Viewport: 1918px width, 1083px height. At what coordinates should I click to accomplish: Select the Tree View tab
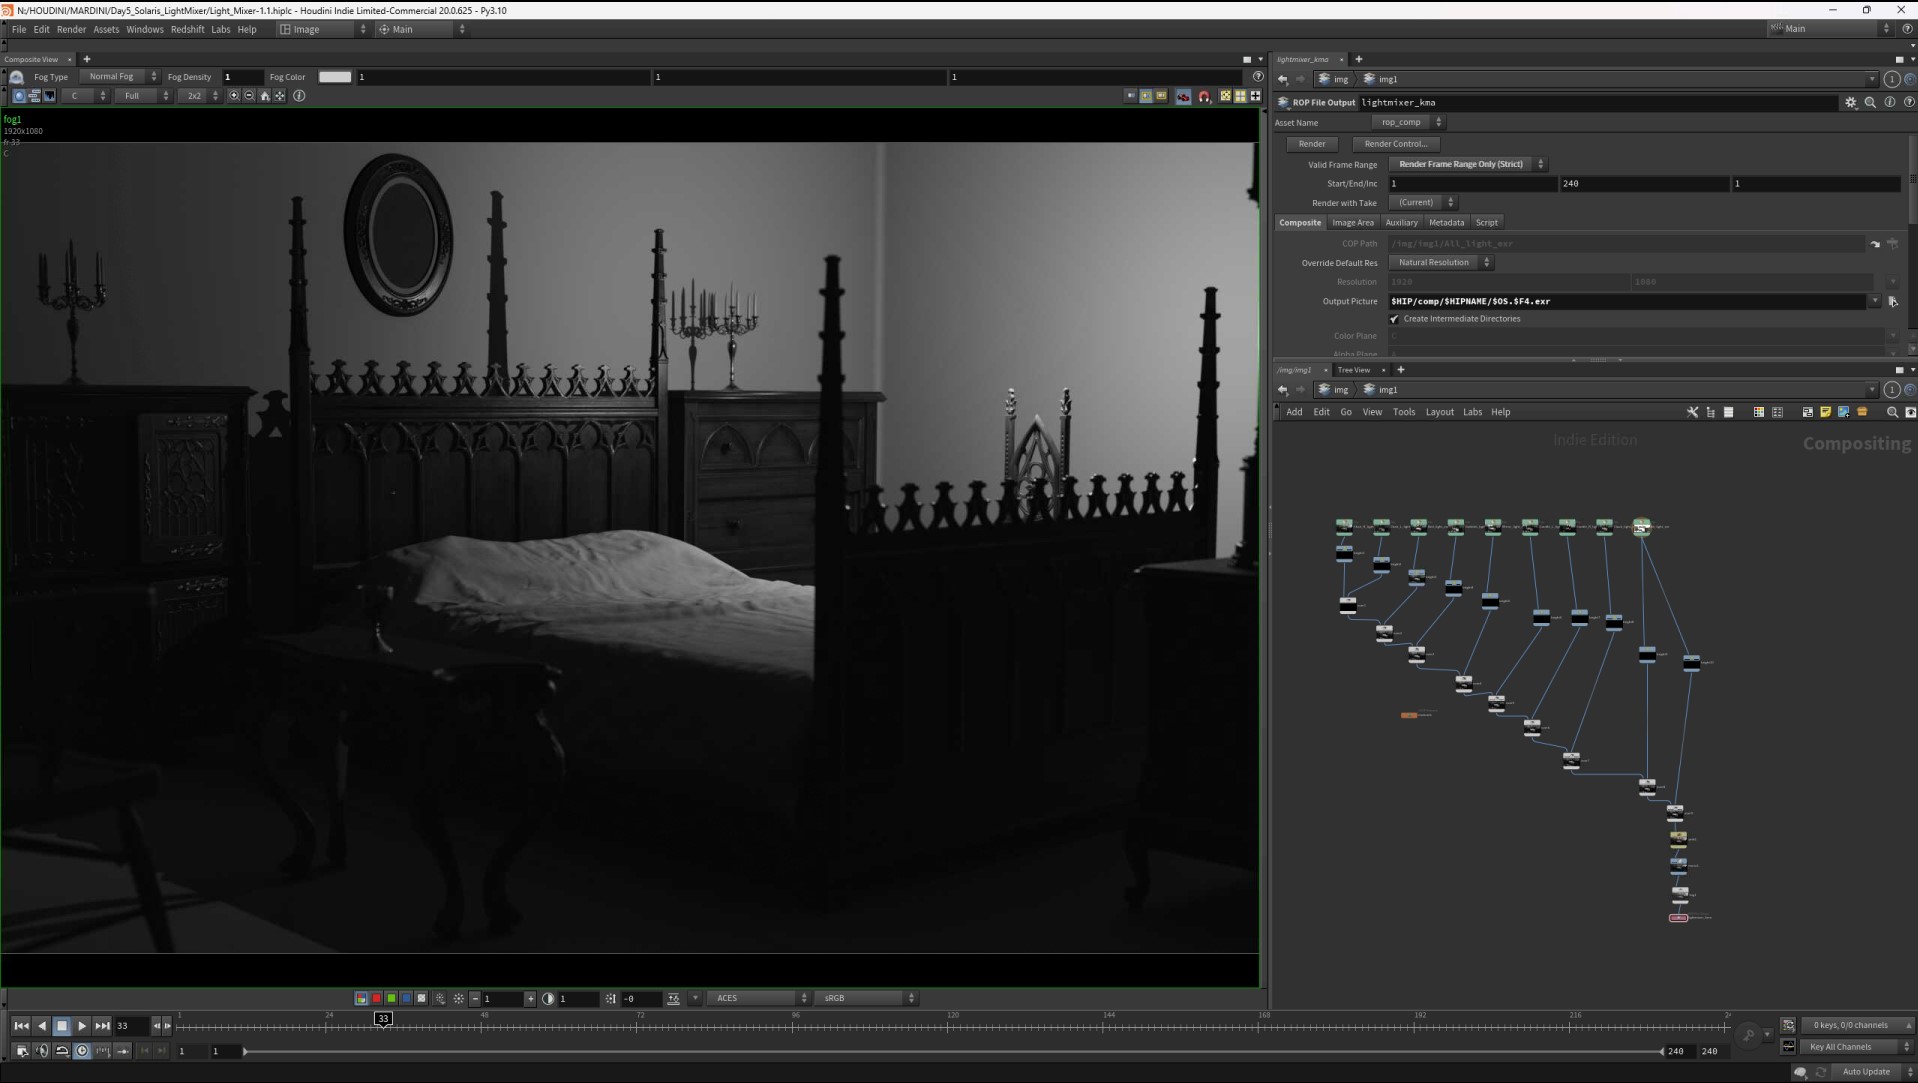[x=1354, y=370]
